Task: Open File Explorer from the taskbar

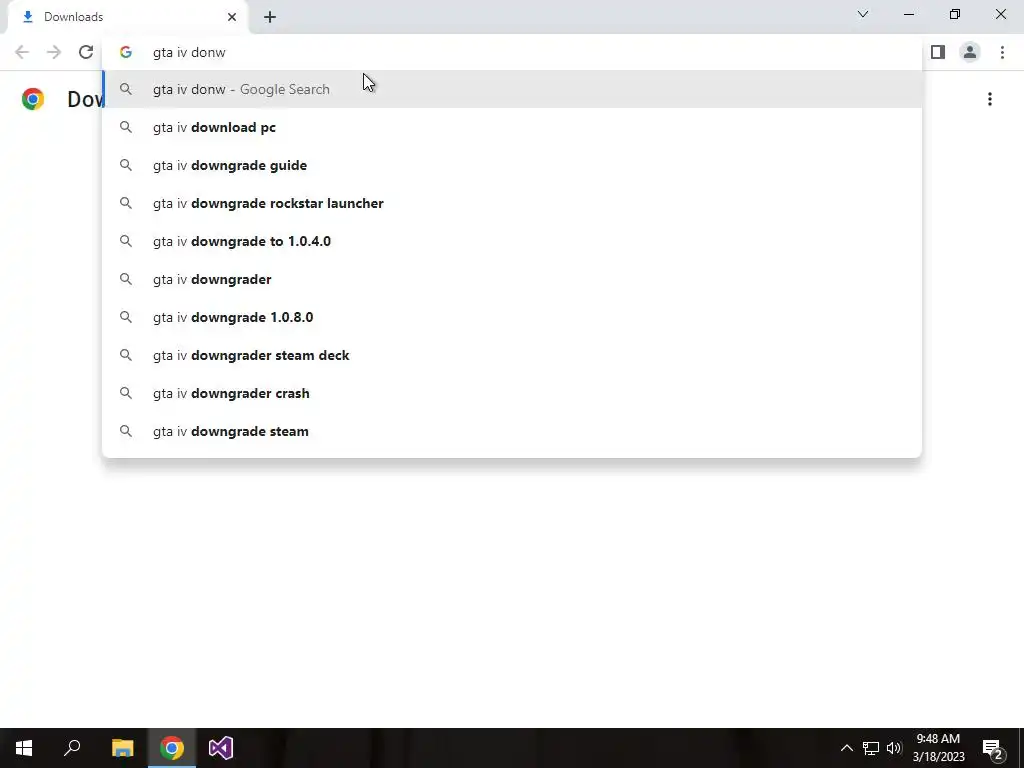Action: pos(122,748)
